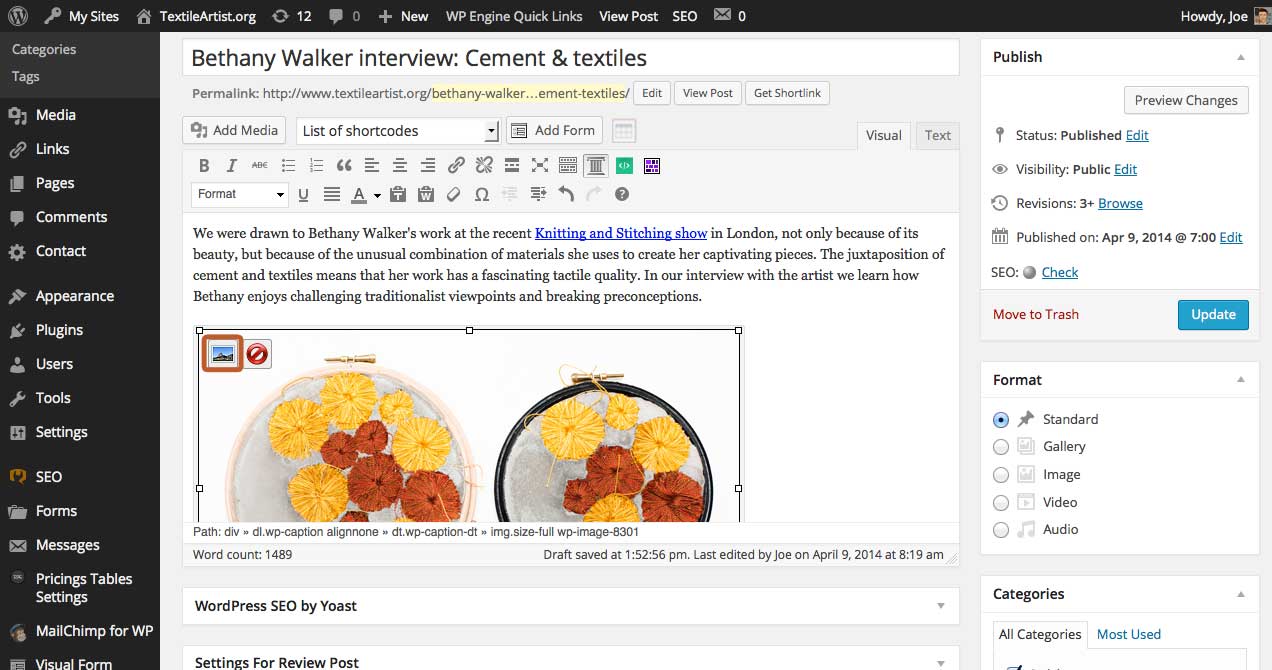This screenshot has width=1272, height=670.
Task: Clear formatting with the eraser icon
Action: pos(454,194)
